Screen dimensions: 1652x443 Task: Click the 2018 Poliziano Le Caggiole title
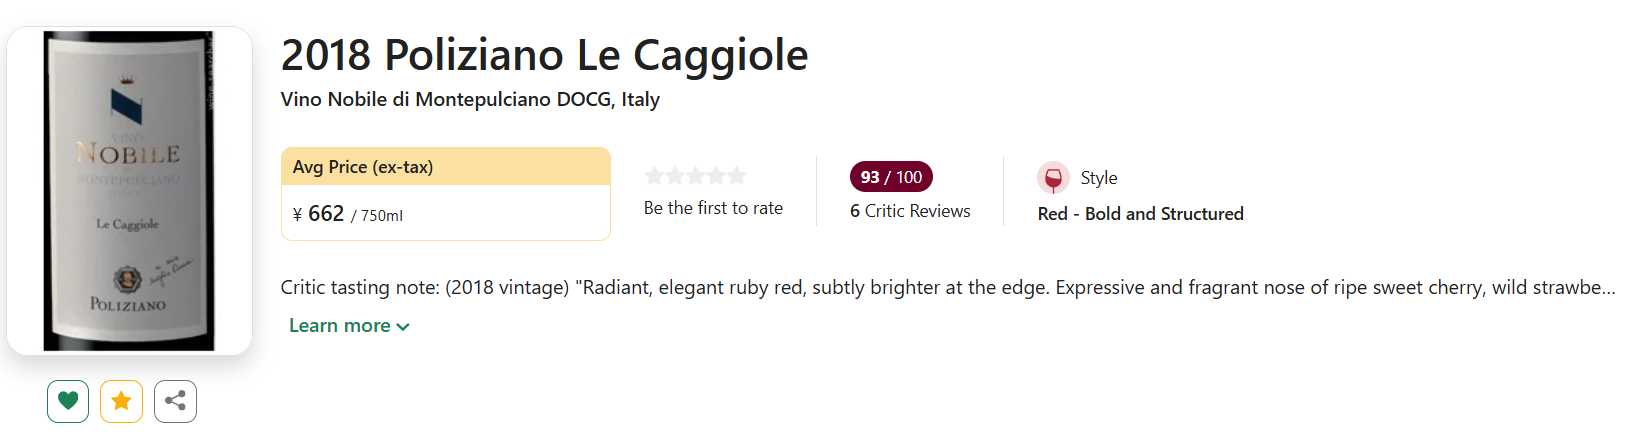544,55
